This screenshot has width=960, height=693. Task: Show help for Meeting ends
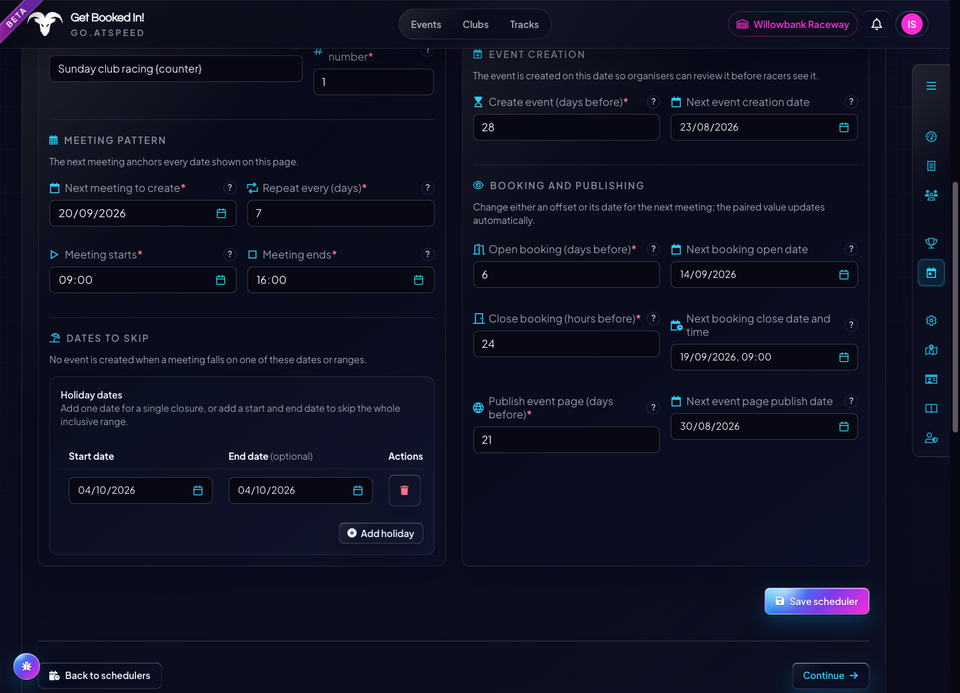point(427,254)
